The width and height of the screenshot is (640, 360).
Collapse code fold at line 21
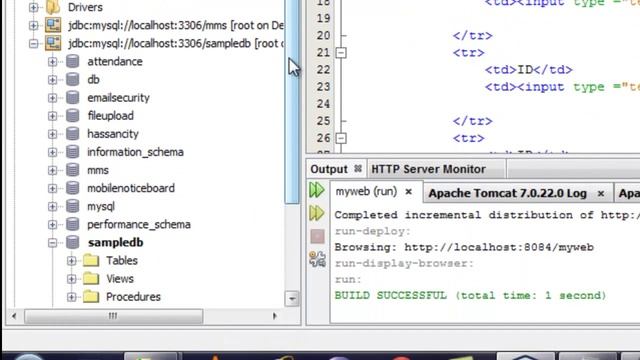click(x=341, y=53)
